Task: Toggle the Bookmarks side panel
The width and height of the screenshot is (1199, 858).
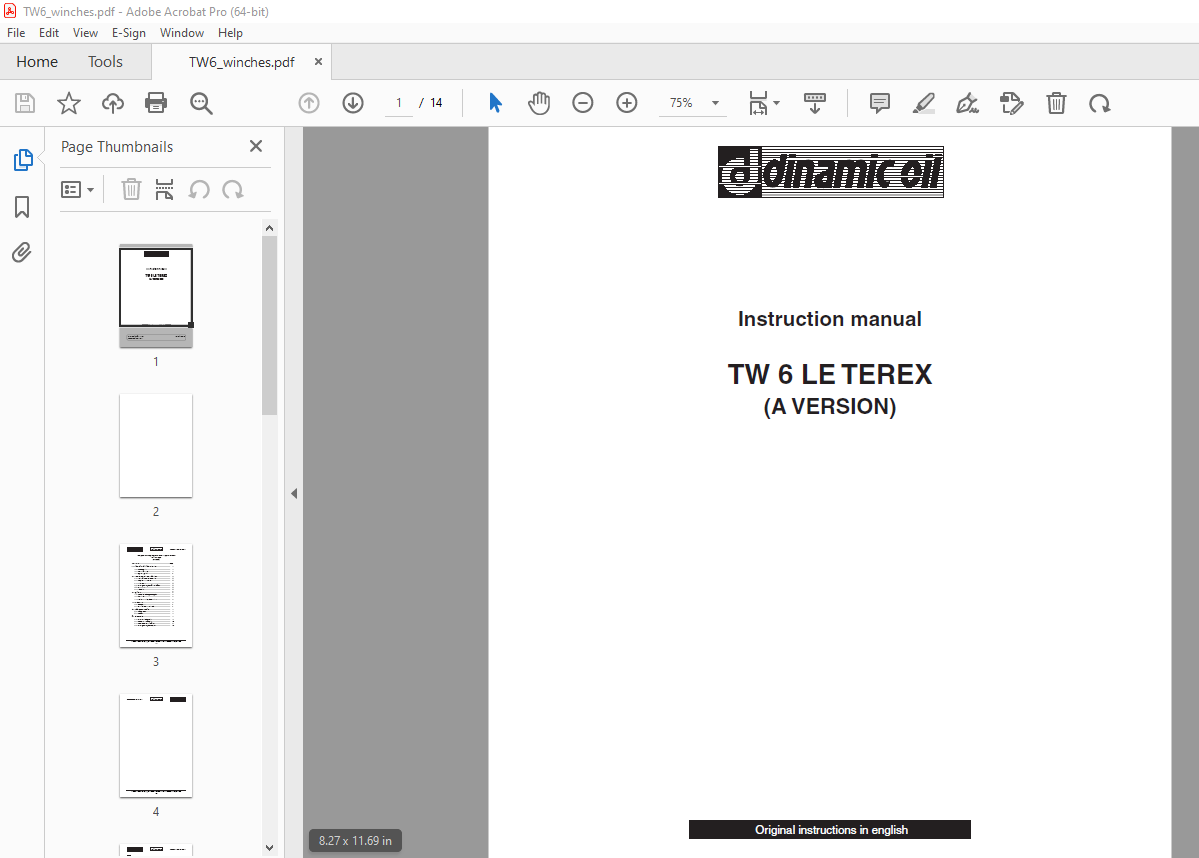Action: pyautogui.click(x=22, y=207)
